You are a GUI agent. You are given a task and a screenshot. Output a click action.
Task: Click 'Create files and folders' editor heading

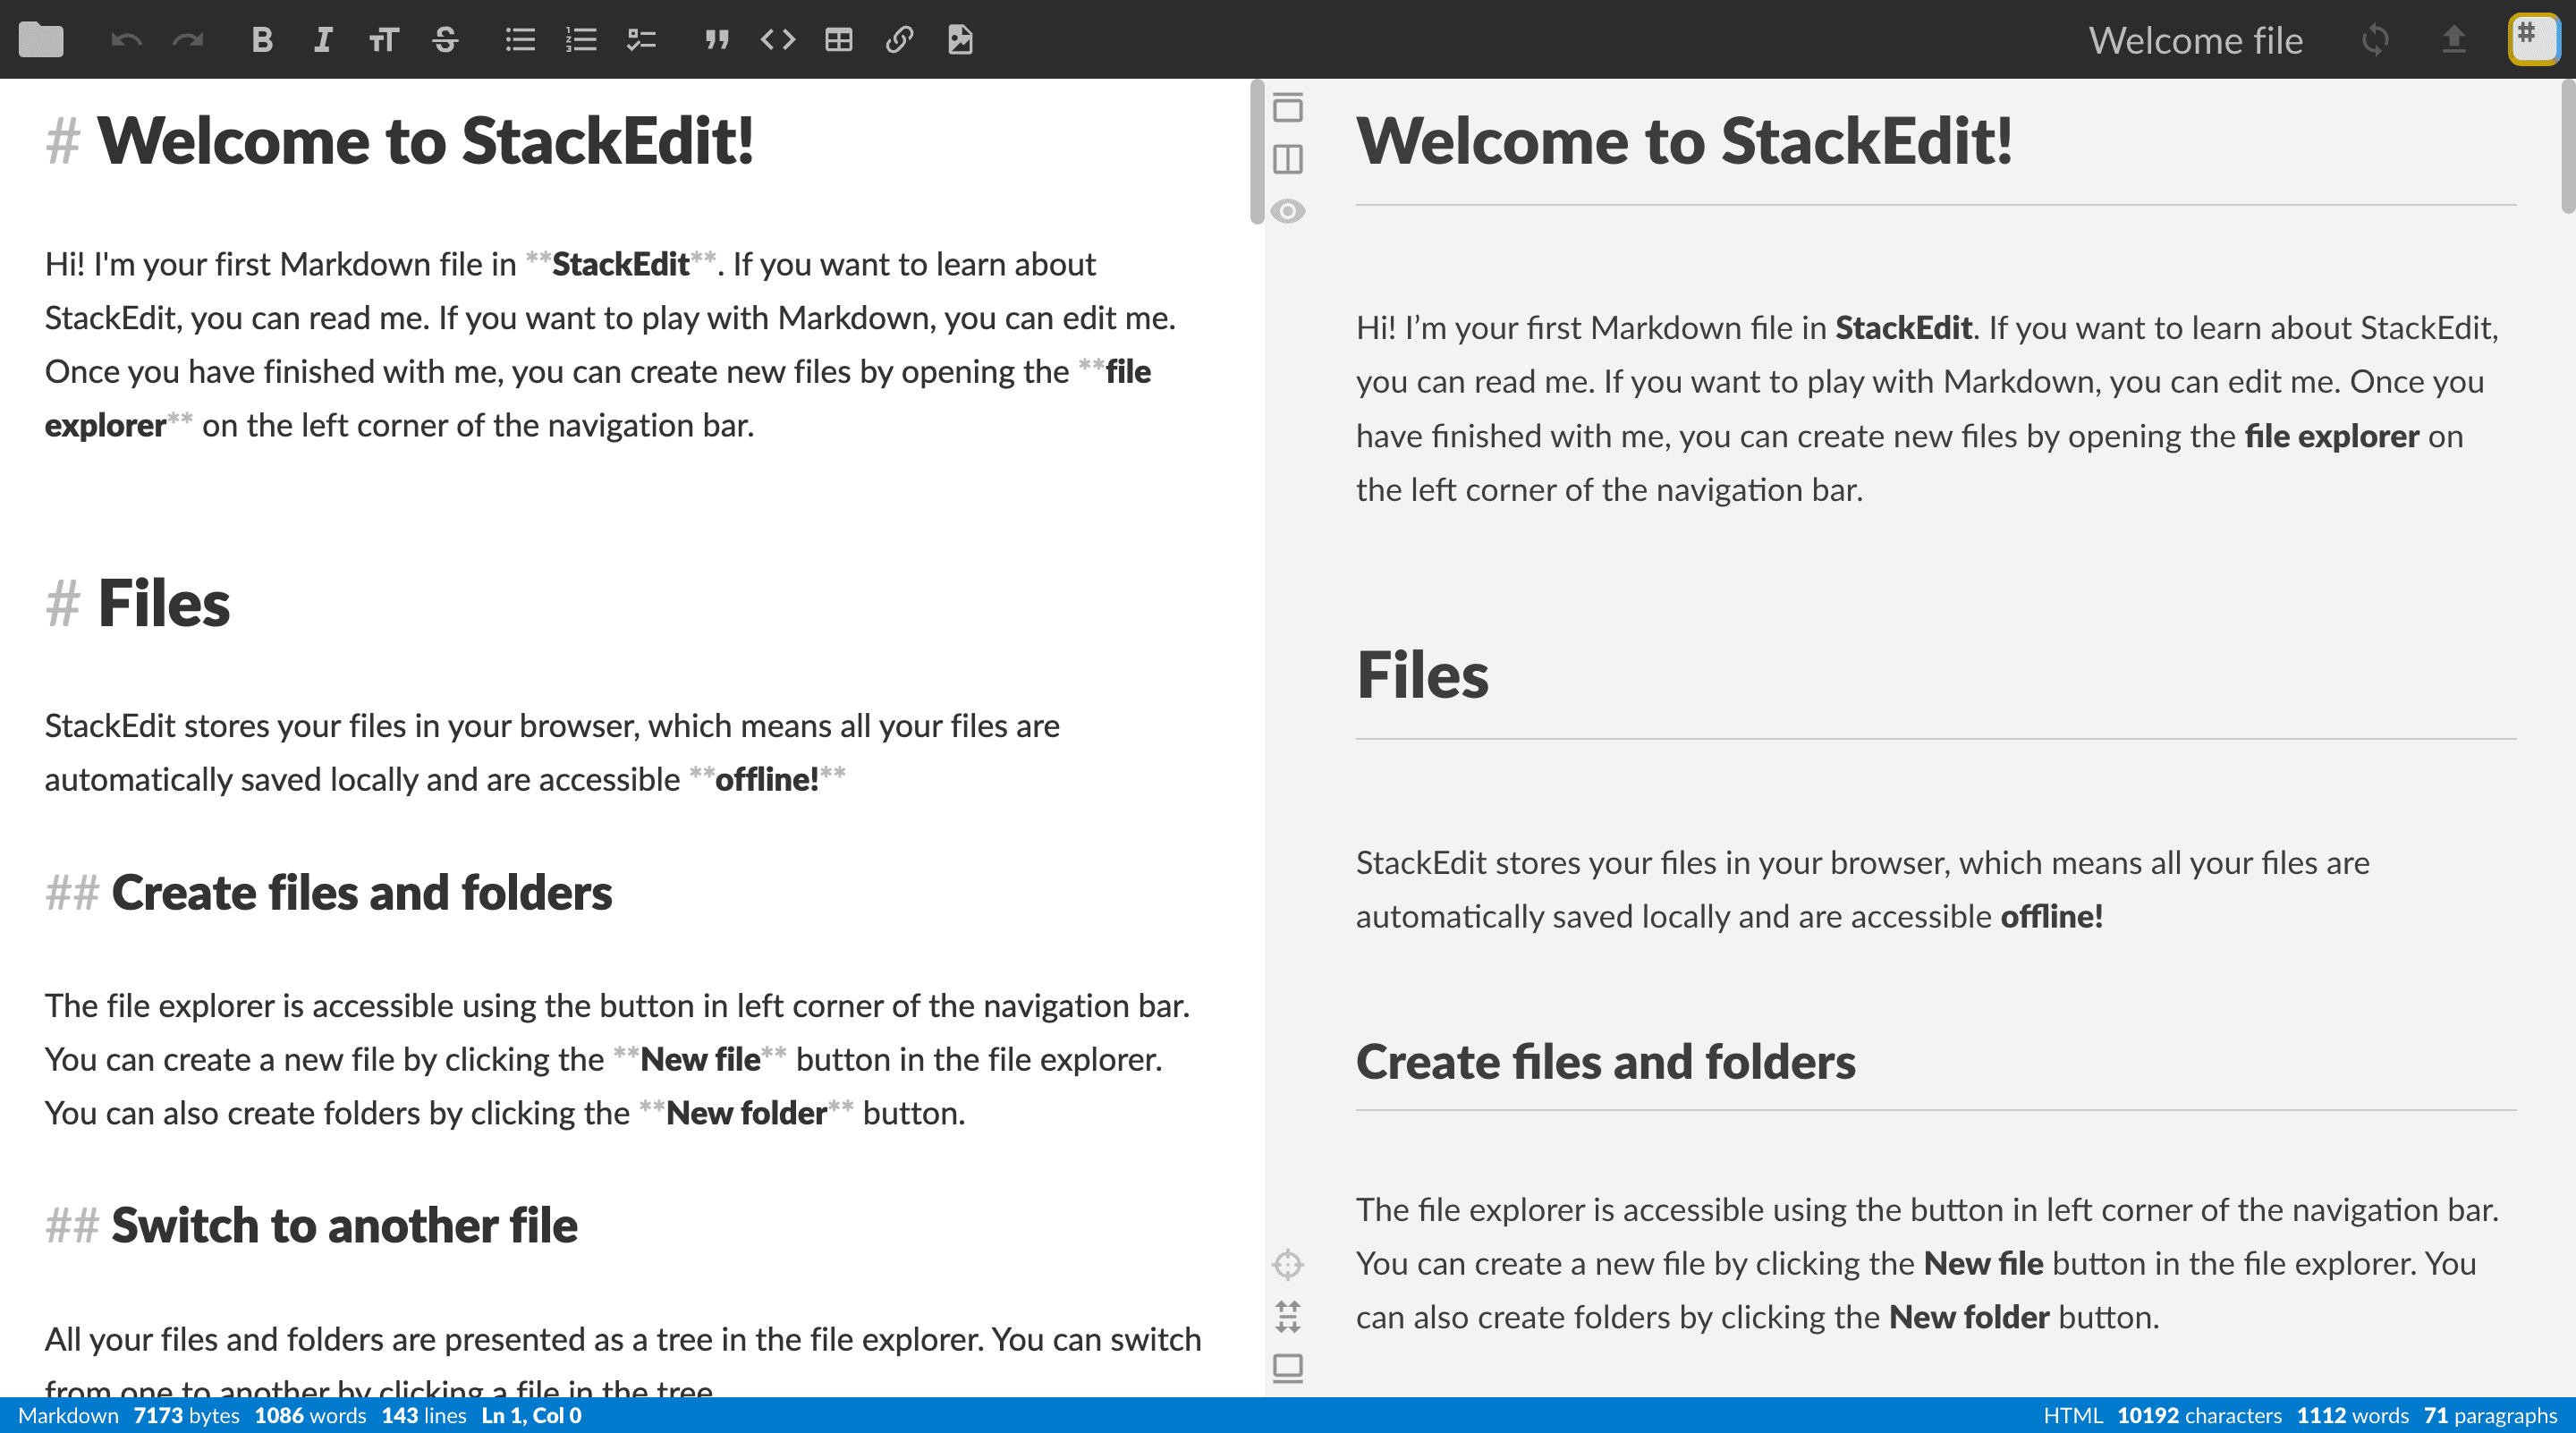(x=361, y=892)
